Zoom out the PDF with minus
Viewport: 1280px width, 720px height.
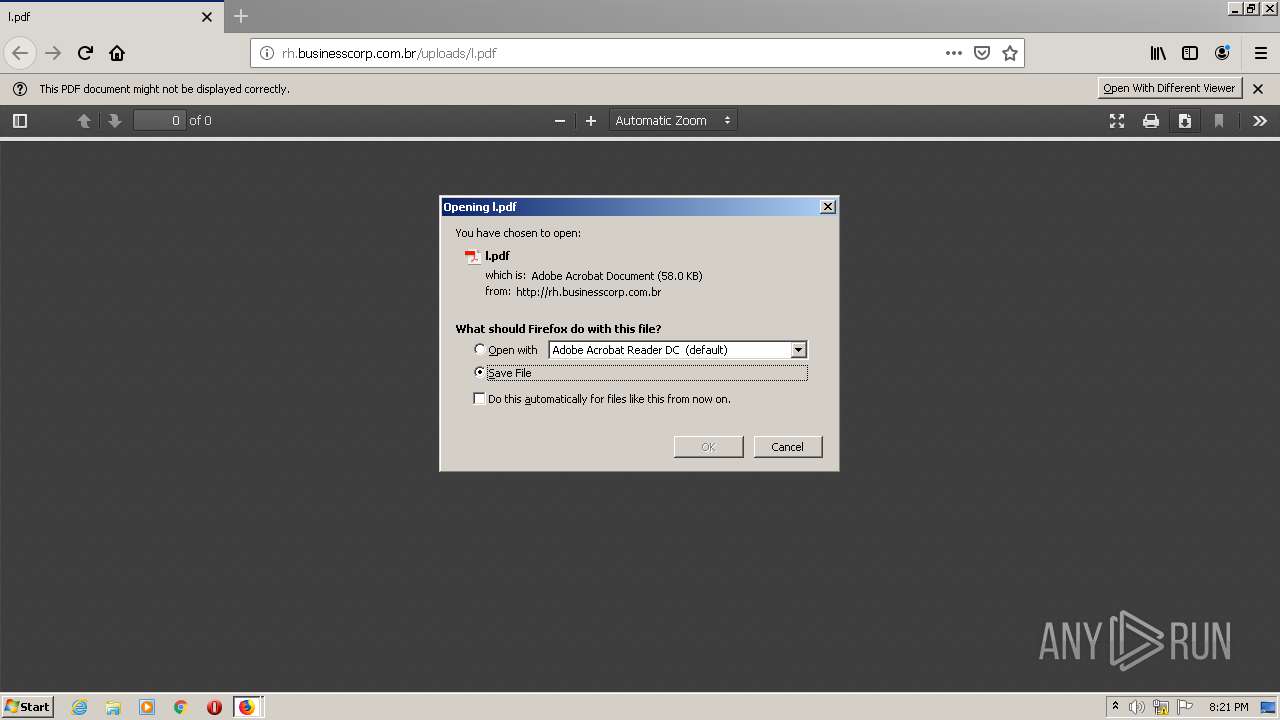pos(560,121)
